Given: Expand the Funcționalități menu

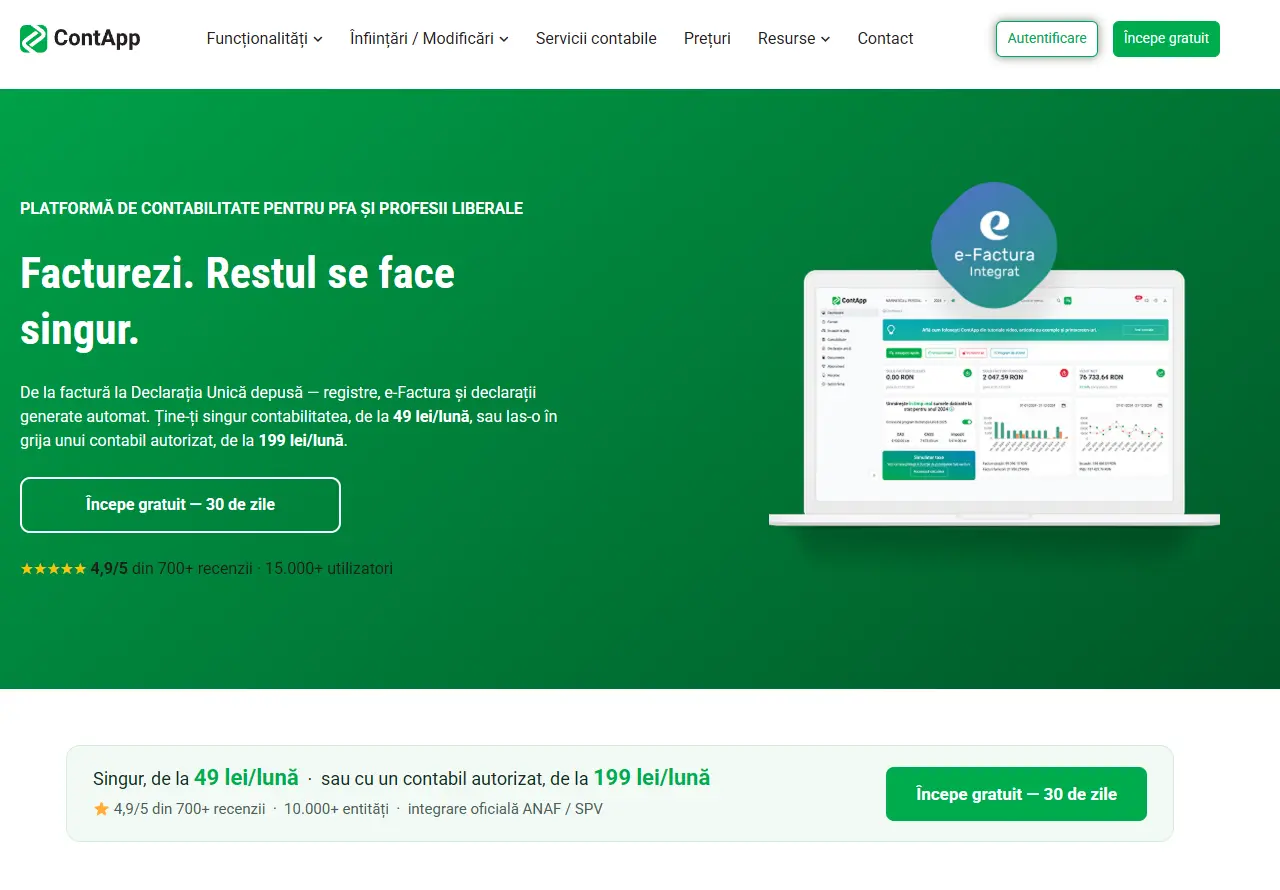Looking at the screenshot, I should tap(264, 39).
